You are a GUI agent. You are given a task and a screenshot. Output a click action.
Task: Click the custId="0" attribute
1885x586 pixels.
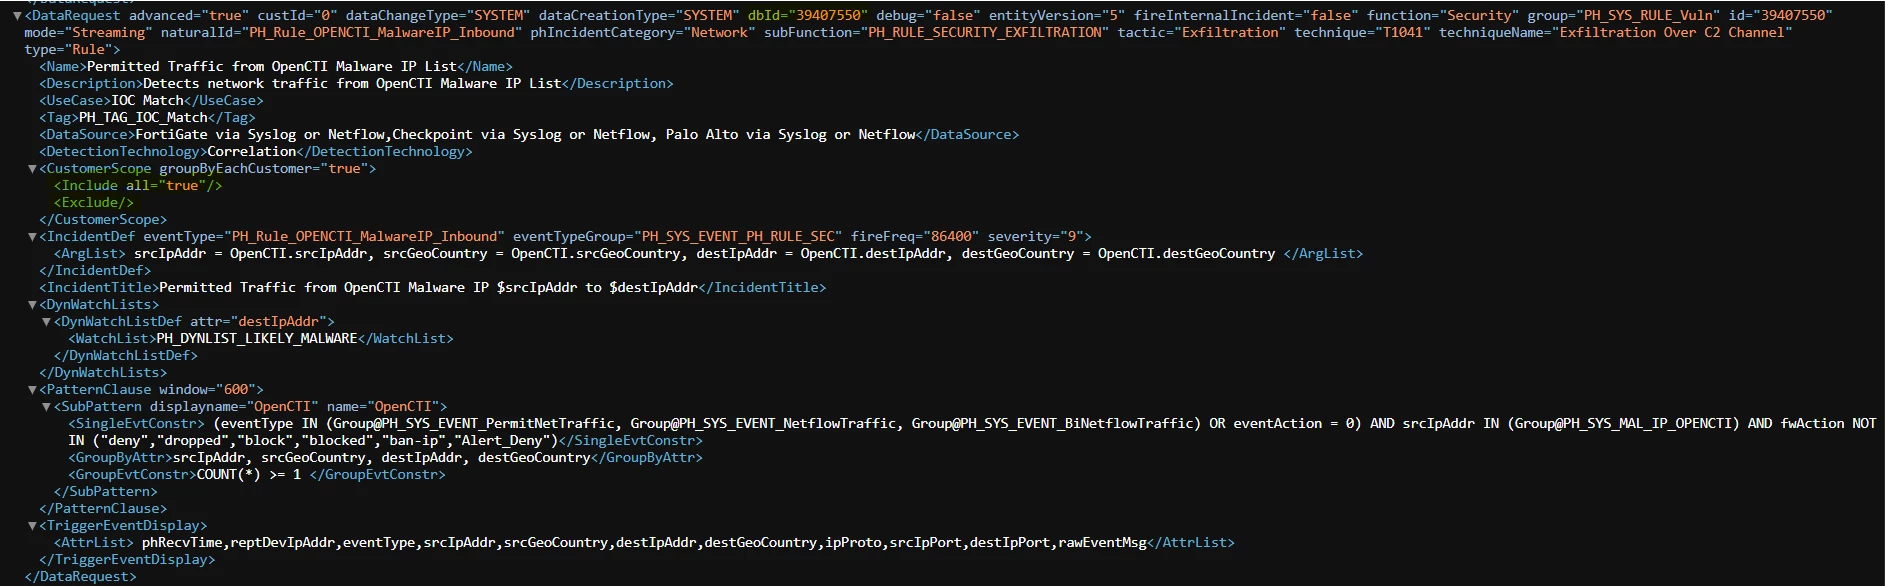point(297,15)
